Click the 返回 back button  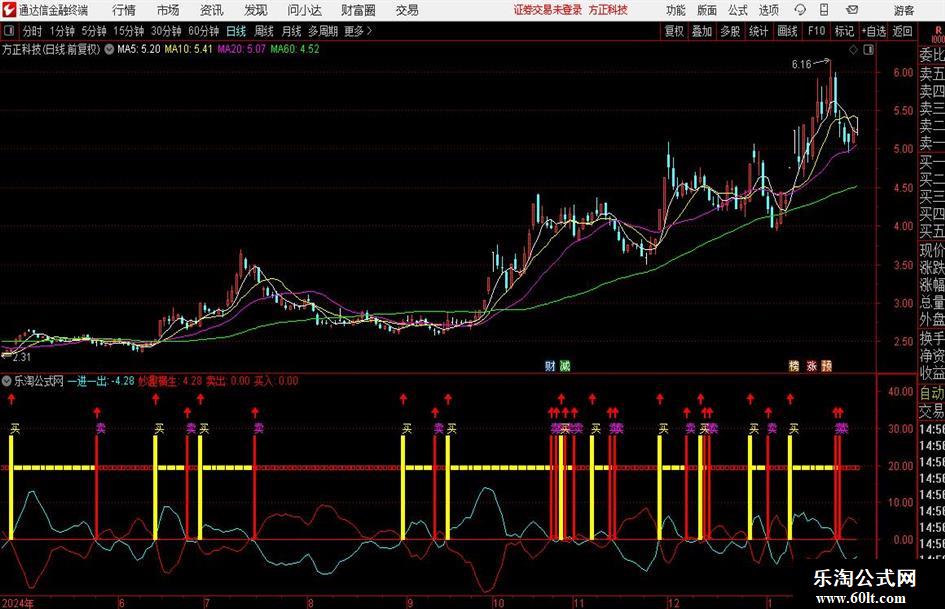point(902,31)
